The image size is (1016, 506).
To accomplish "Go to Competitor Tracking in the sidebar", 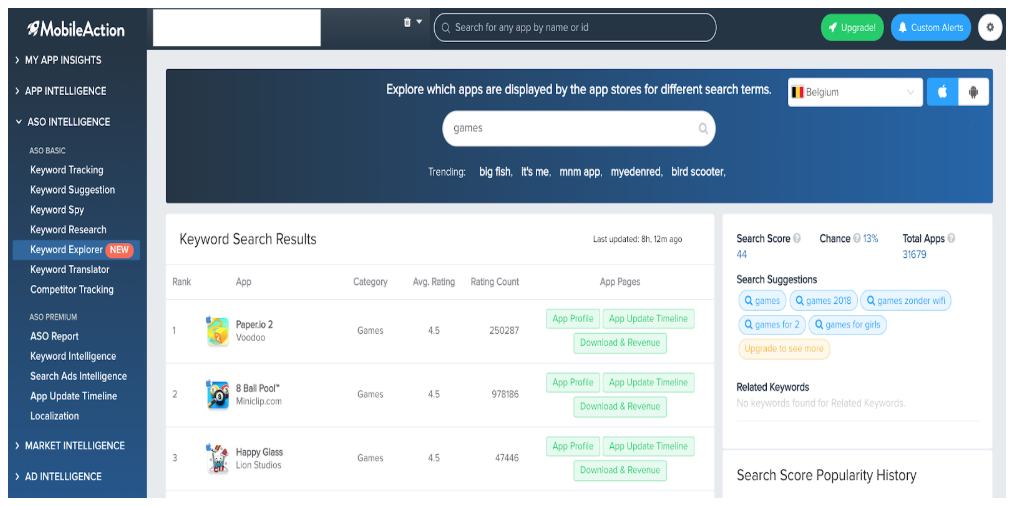I will pos(72,290).
